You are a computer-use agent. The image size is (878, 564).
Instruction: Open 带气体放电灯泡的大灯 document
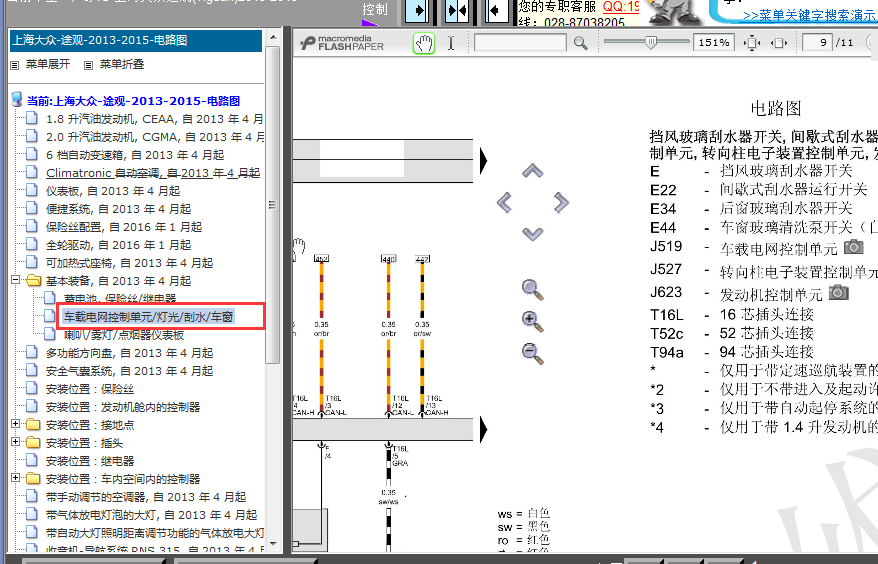[x=151, y=514]
